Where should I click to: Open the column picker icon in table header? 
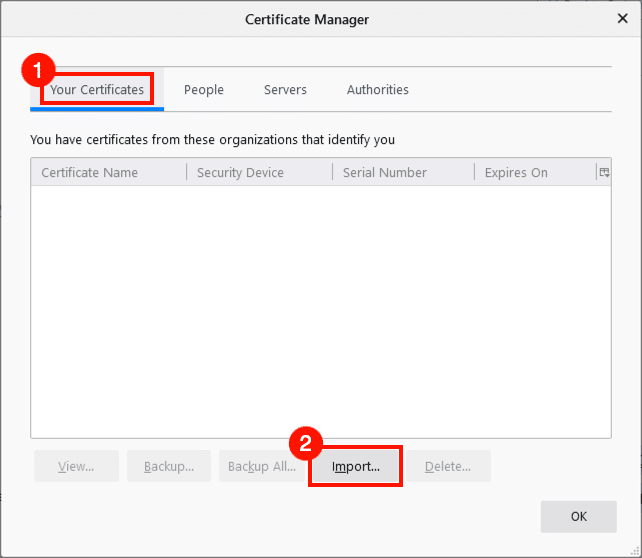[603, 172]
